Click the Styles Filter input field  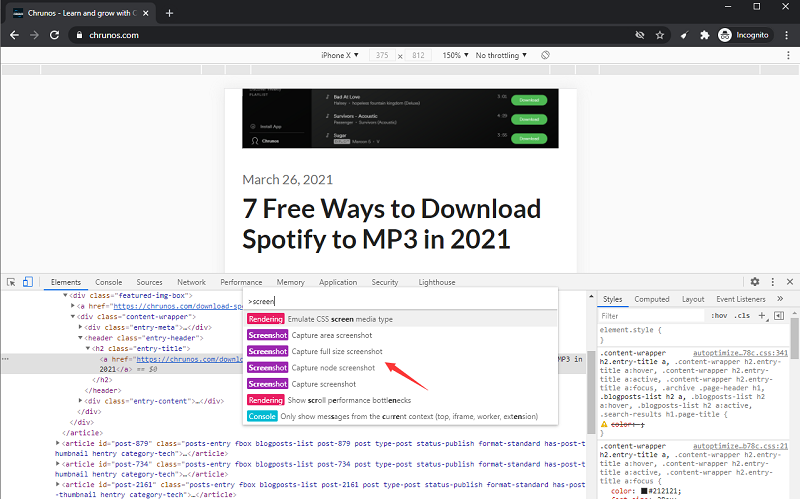click(650, 315)
